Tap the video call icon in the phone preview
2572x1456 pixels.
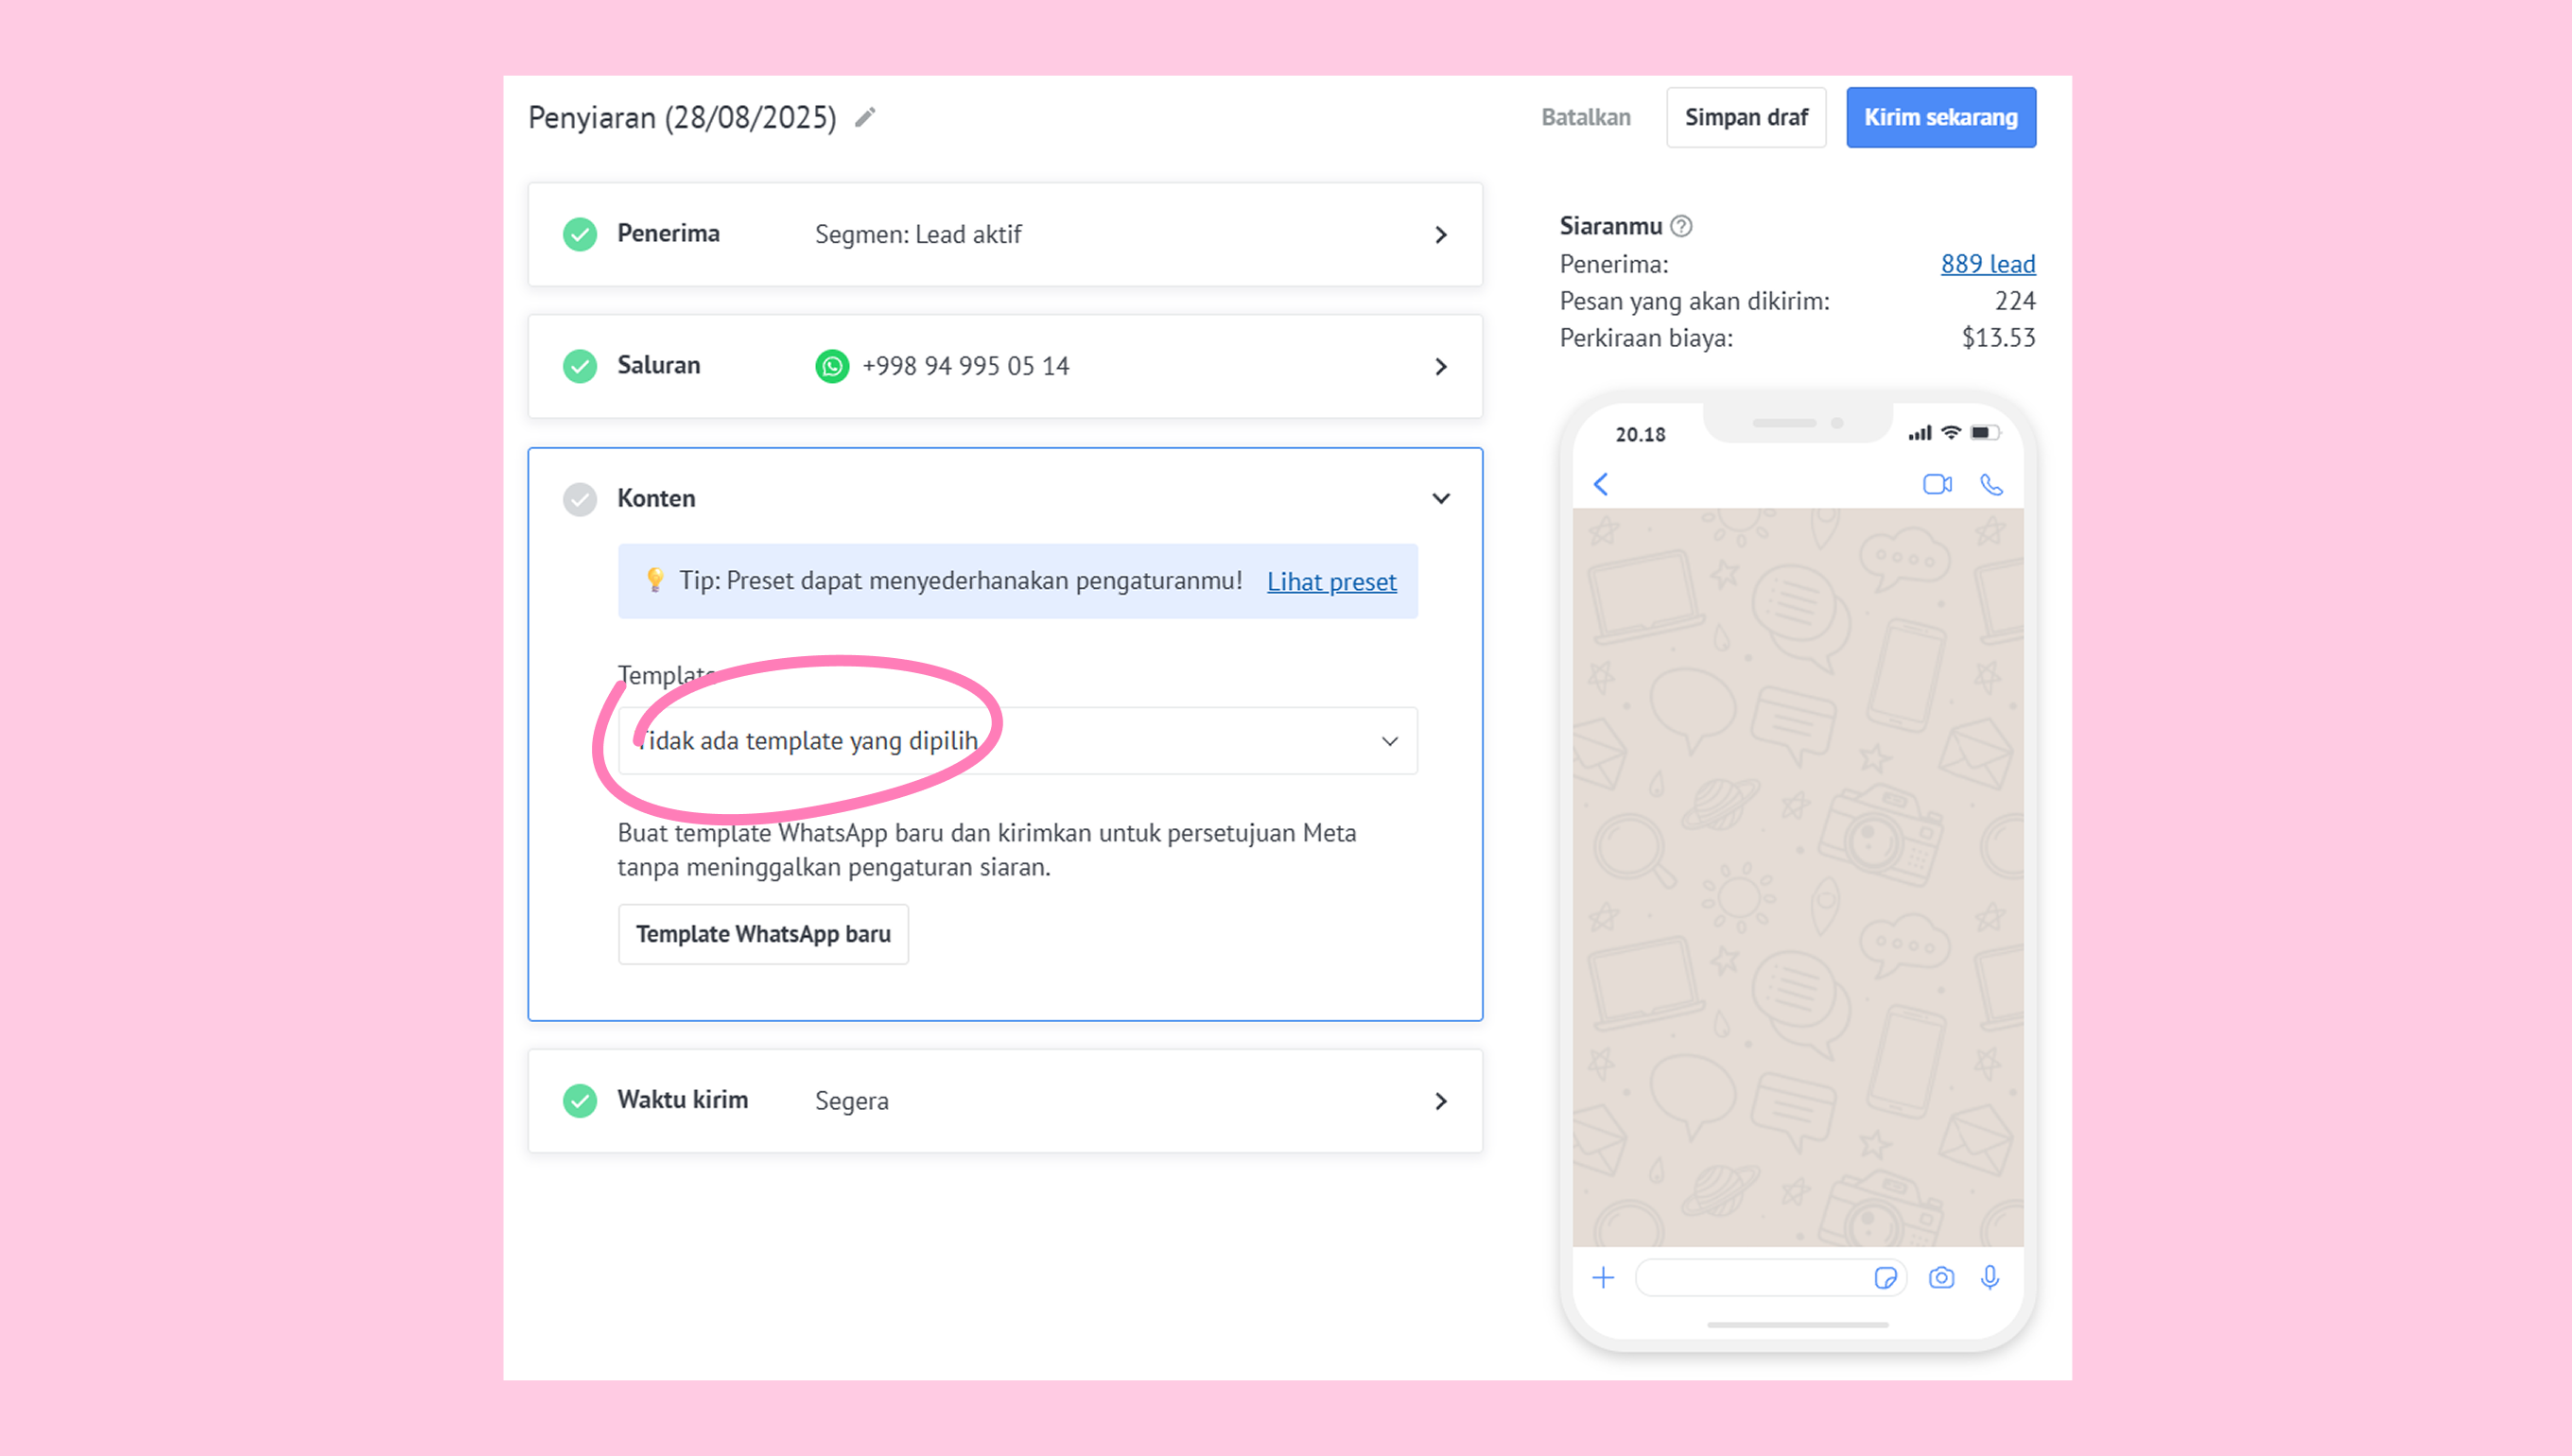[1937, 485]
